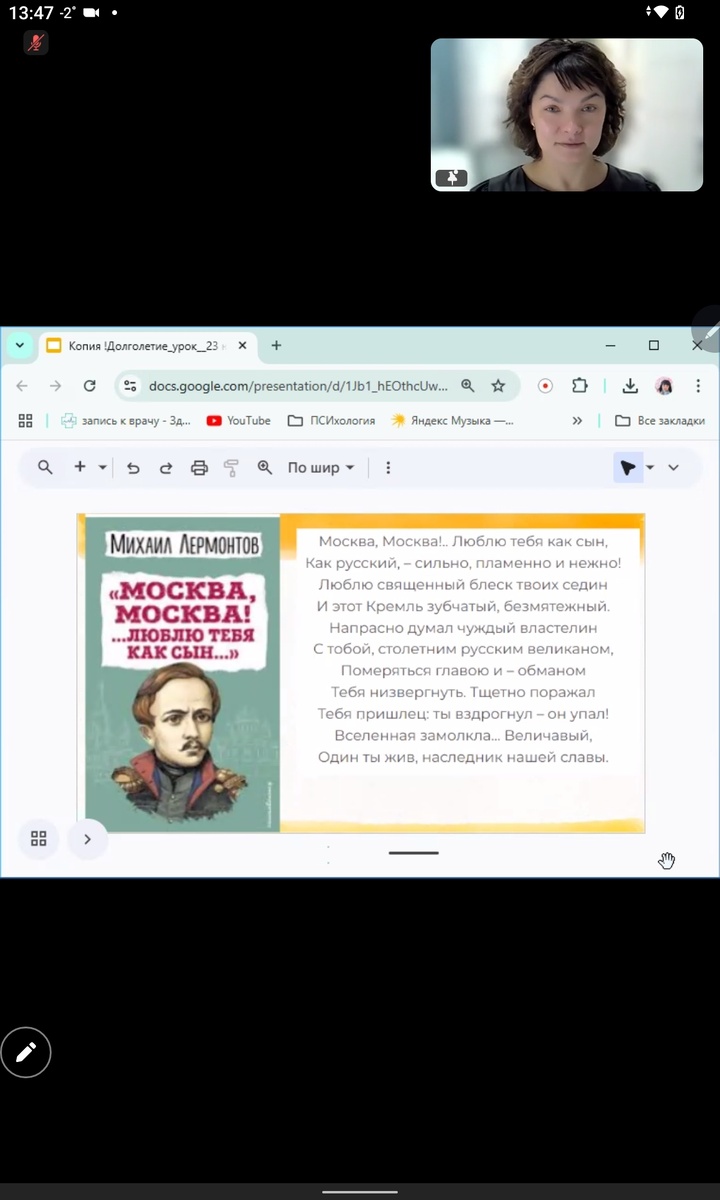Screen dimensions: 720x1200
Task: Open the Яндекс Музыка bookmark
Action: coord(452,421)
